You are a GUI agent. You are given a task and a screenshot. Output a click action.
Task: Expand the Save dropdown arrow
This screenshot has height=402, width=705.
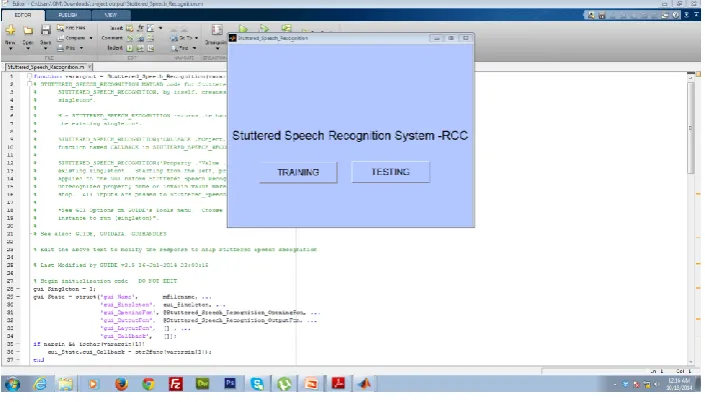(x=45, y=49)
